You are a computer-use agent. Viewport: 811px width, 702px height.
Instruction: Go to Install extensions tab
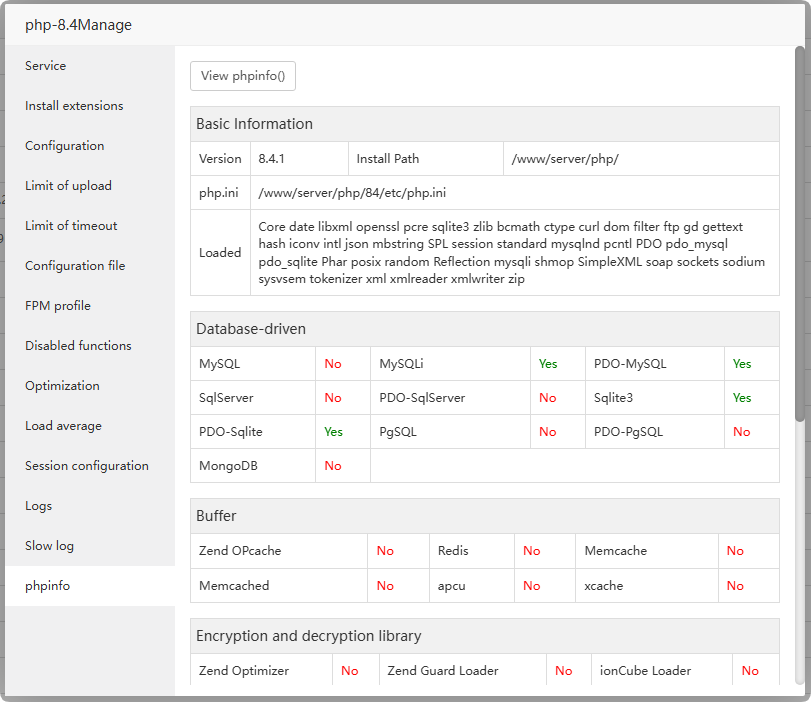74,106
